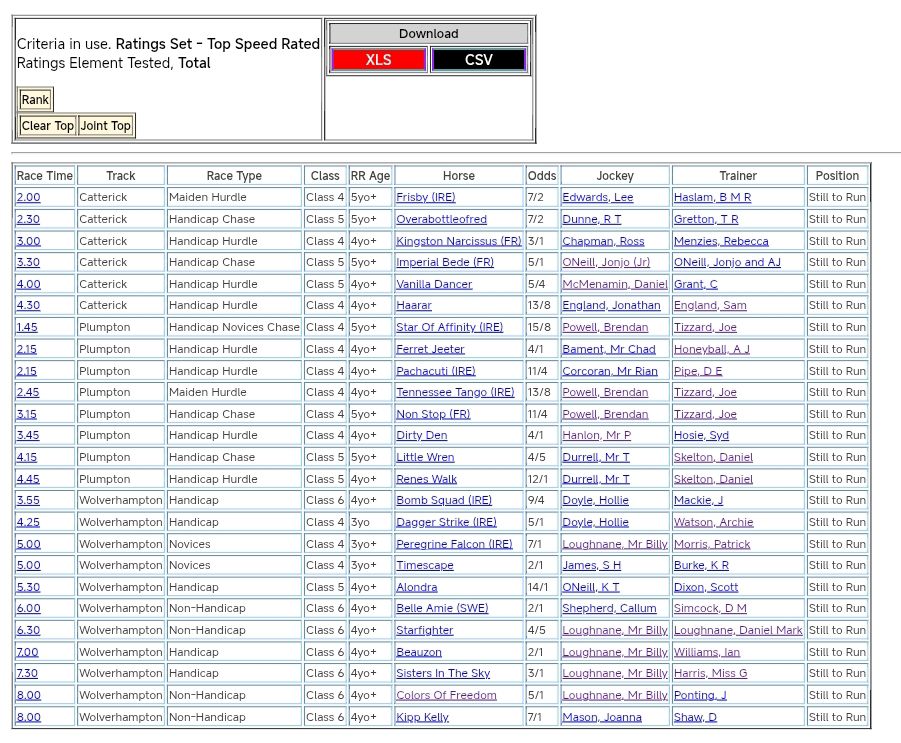
Task: Open trainer link Loughnane, Daniel Mark
Action: point(738,630)
